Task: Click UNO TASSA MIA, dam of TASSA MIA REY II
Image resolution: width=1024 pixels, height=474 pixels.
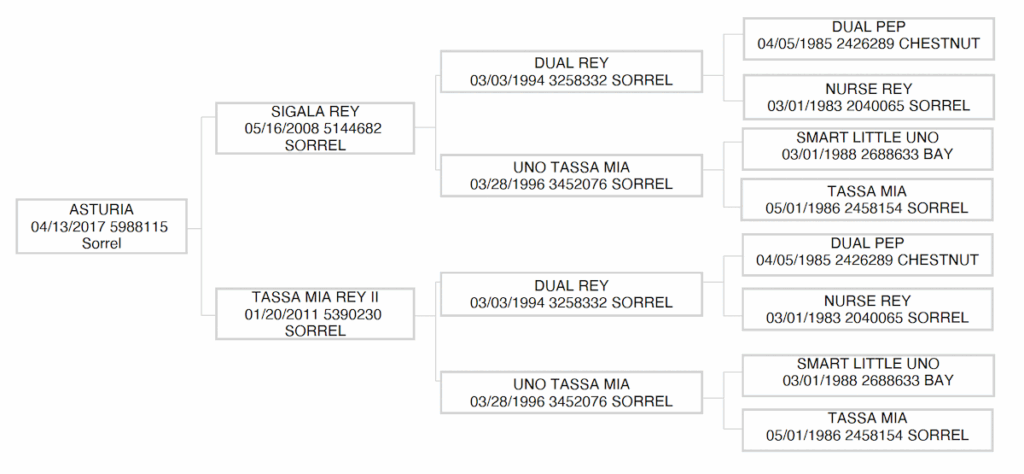Action: pos(571,392)
